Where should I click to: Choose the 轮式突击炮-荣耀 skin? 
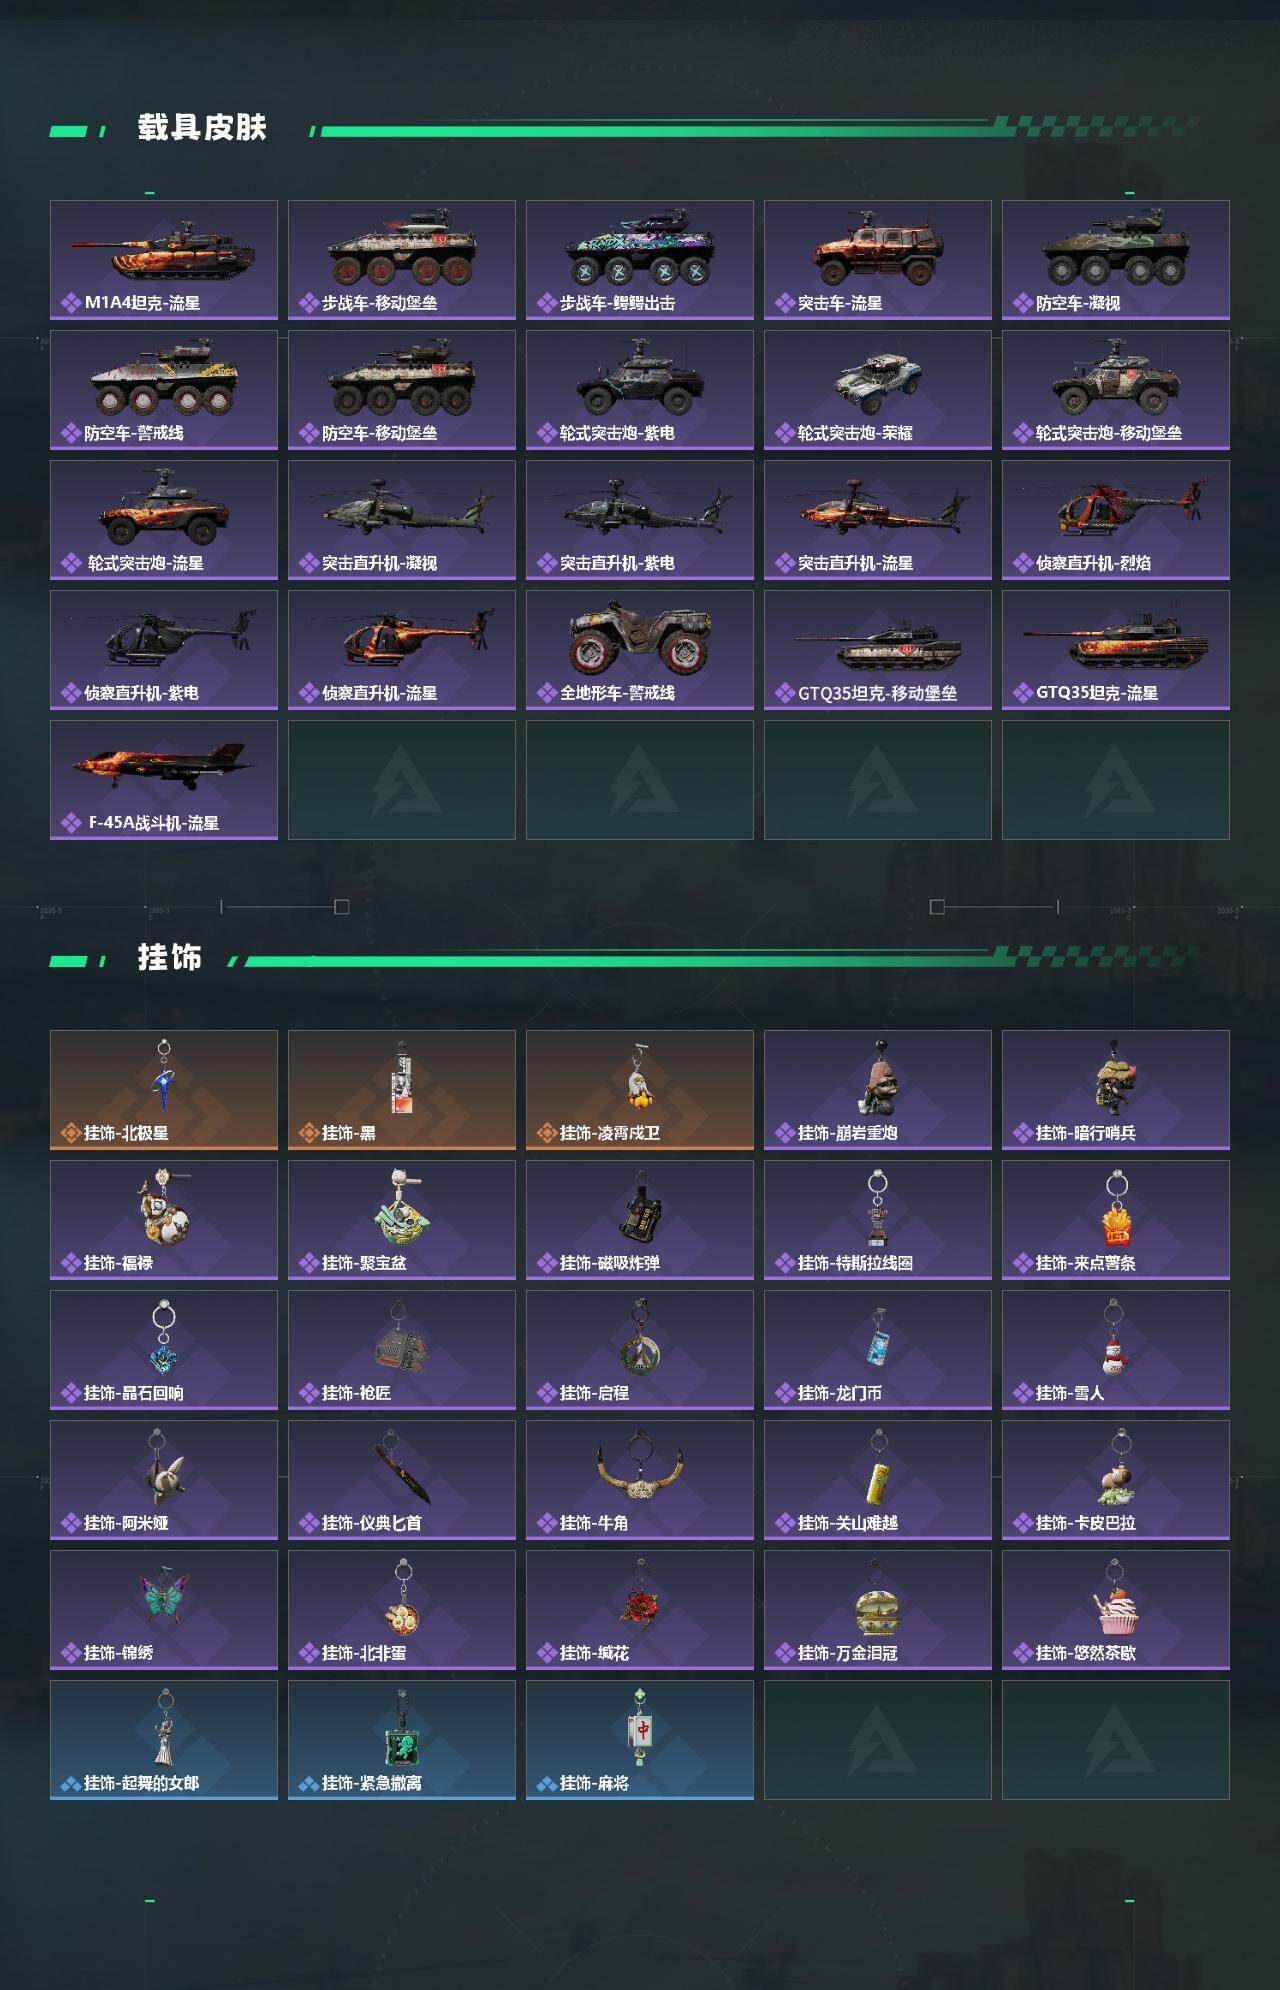pos(878,390)
